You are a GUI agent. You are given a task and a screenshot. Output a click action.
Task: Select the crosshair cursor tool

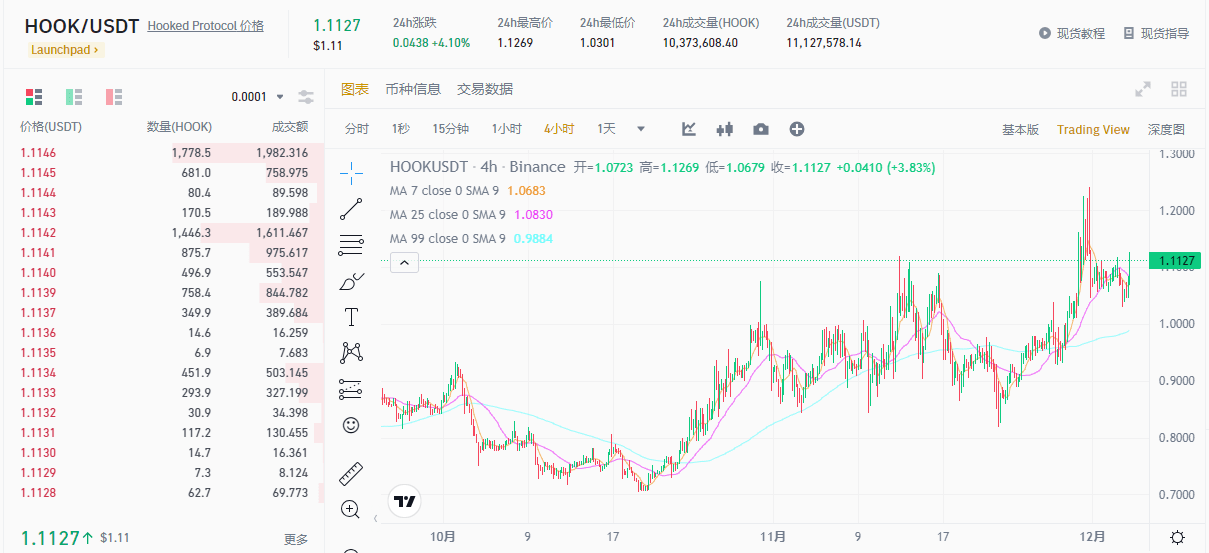tap(351, 173)
